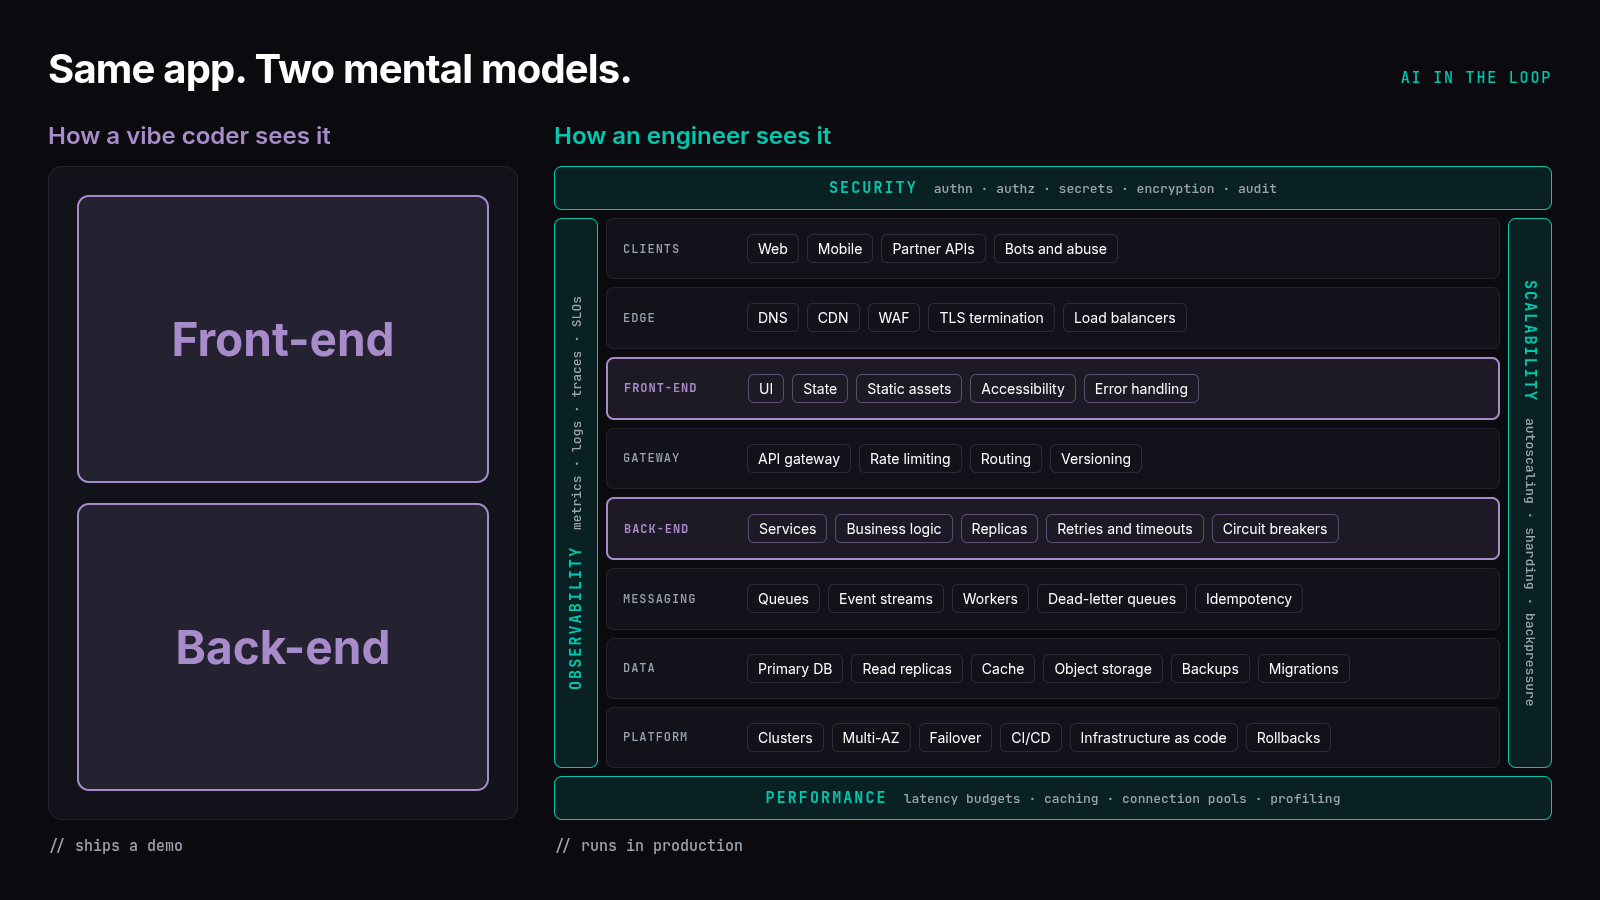Click the Object storage chip
This screenshot has height=900, width=1600.
pyautogui.click(x=1102, y=669)
